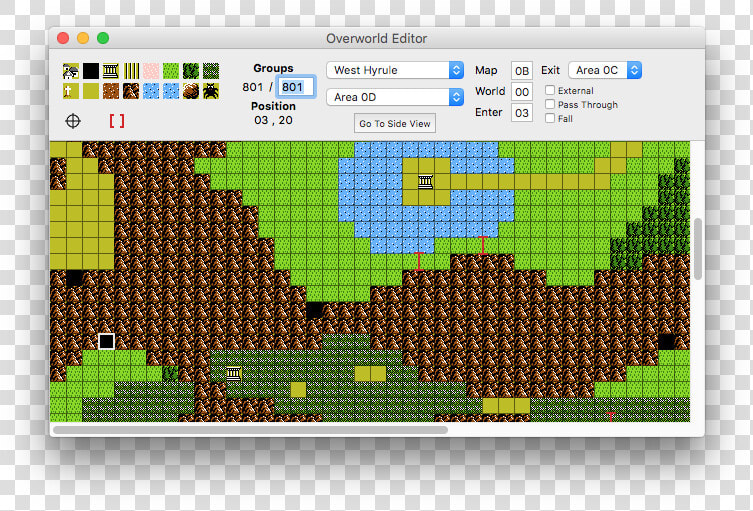Open the Exit Area 0C dropdown

pos(605,70)
